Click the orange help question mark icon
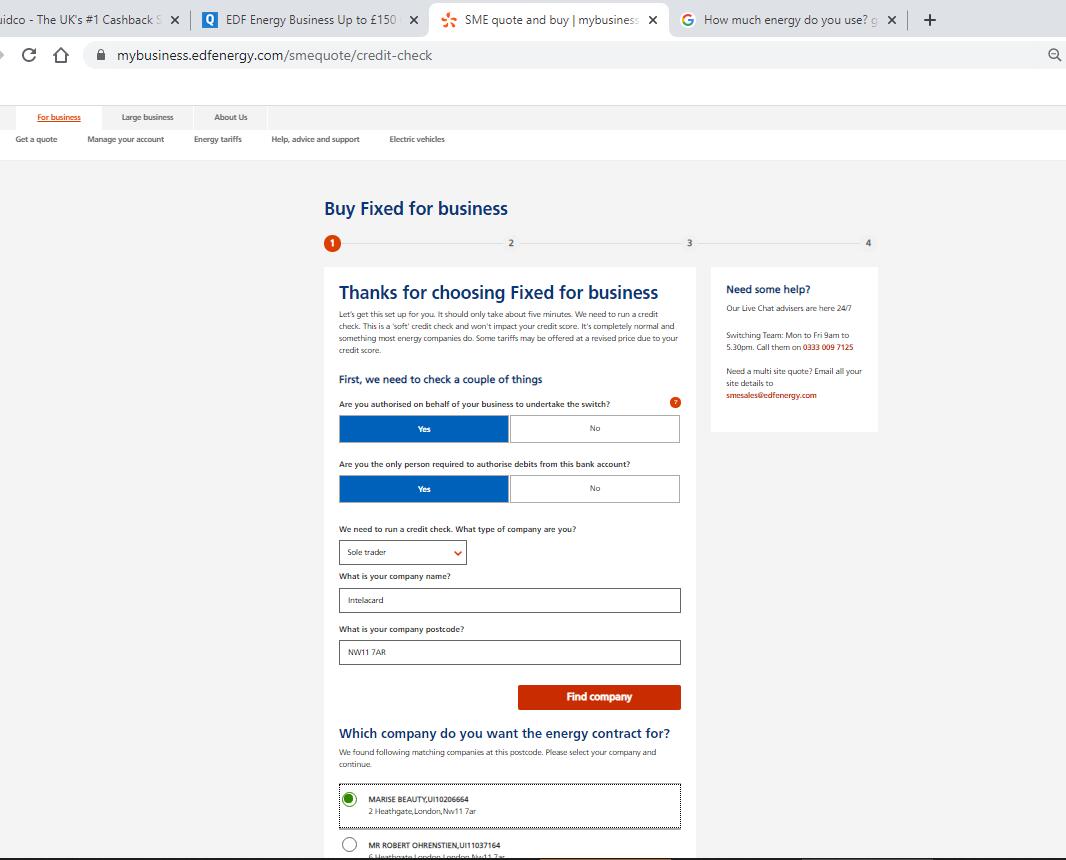Viewport: 1066px width, 860px height. tap(675, 402)
